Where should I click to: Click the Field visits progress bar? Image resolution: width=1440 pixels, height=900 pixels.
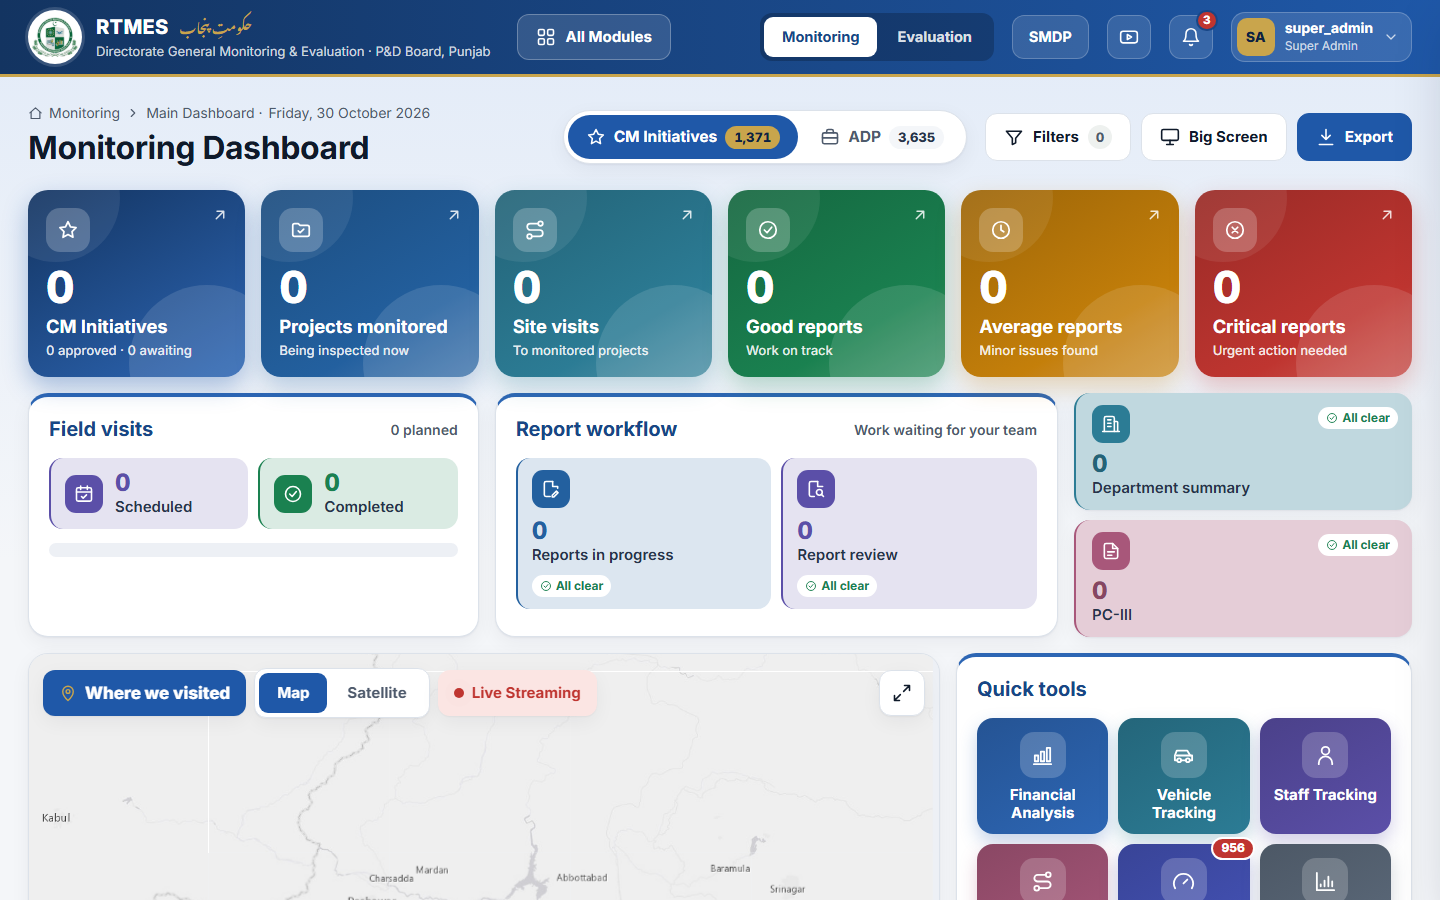click(x=253, y=550)
